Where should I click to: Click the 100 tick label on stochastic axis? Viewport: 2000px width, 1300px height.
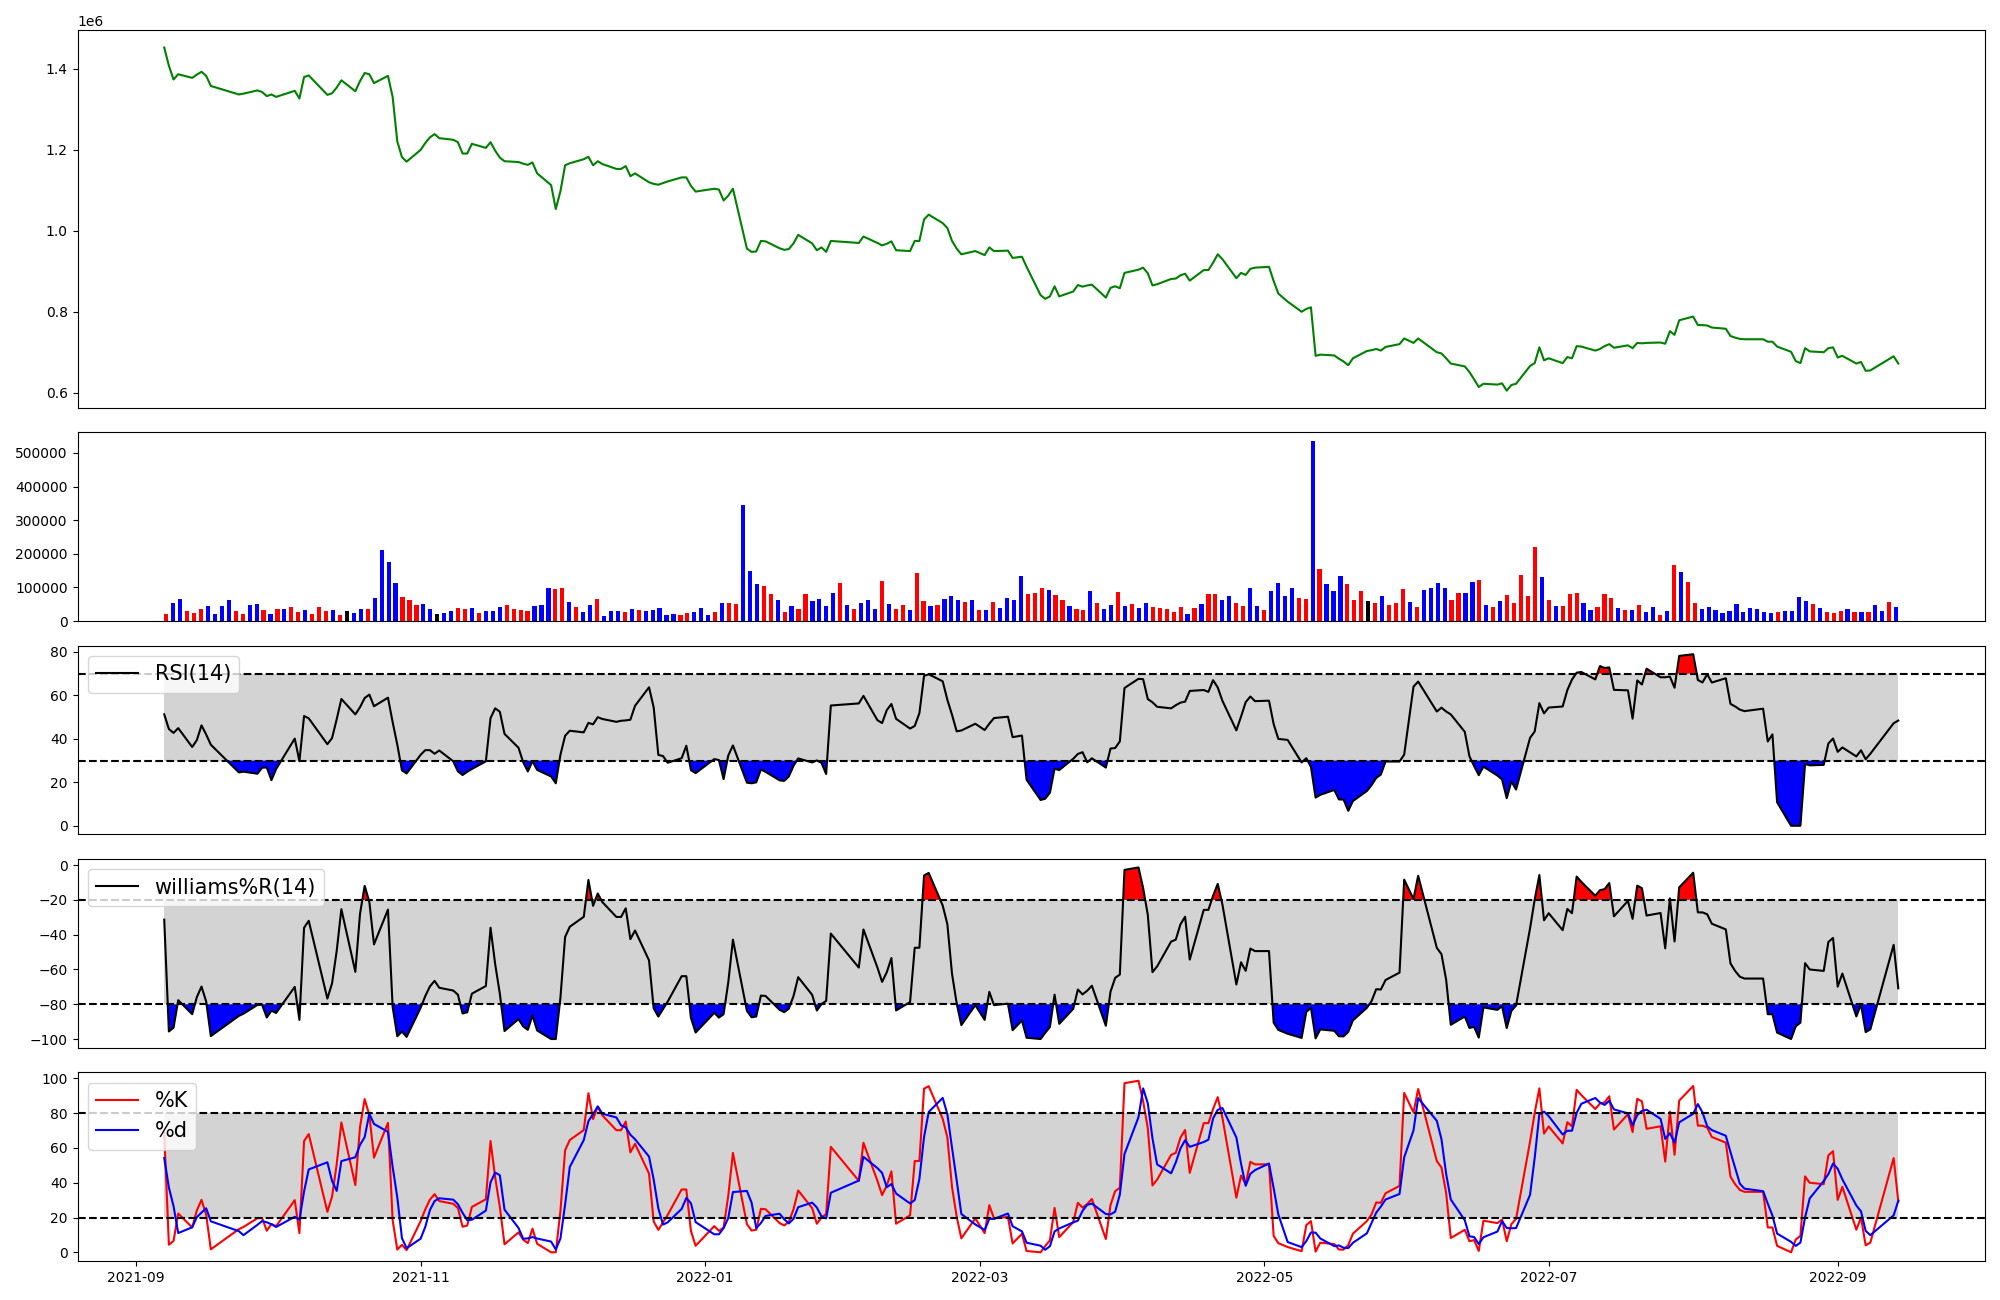pyautogui.click(x=57, y=1079)
